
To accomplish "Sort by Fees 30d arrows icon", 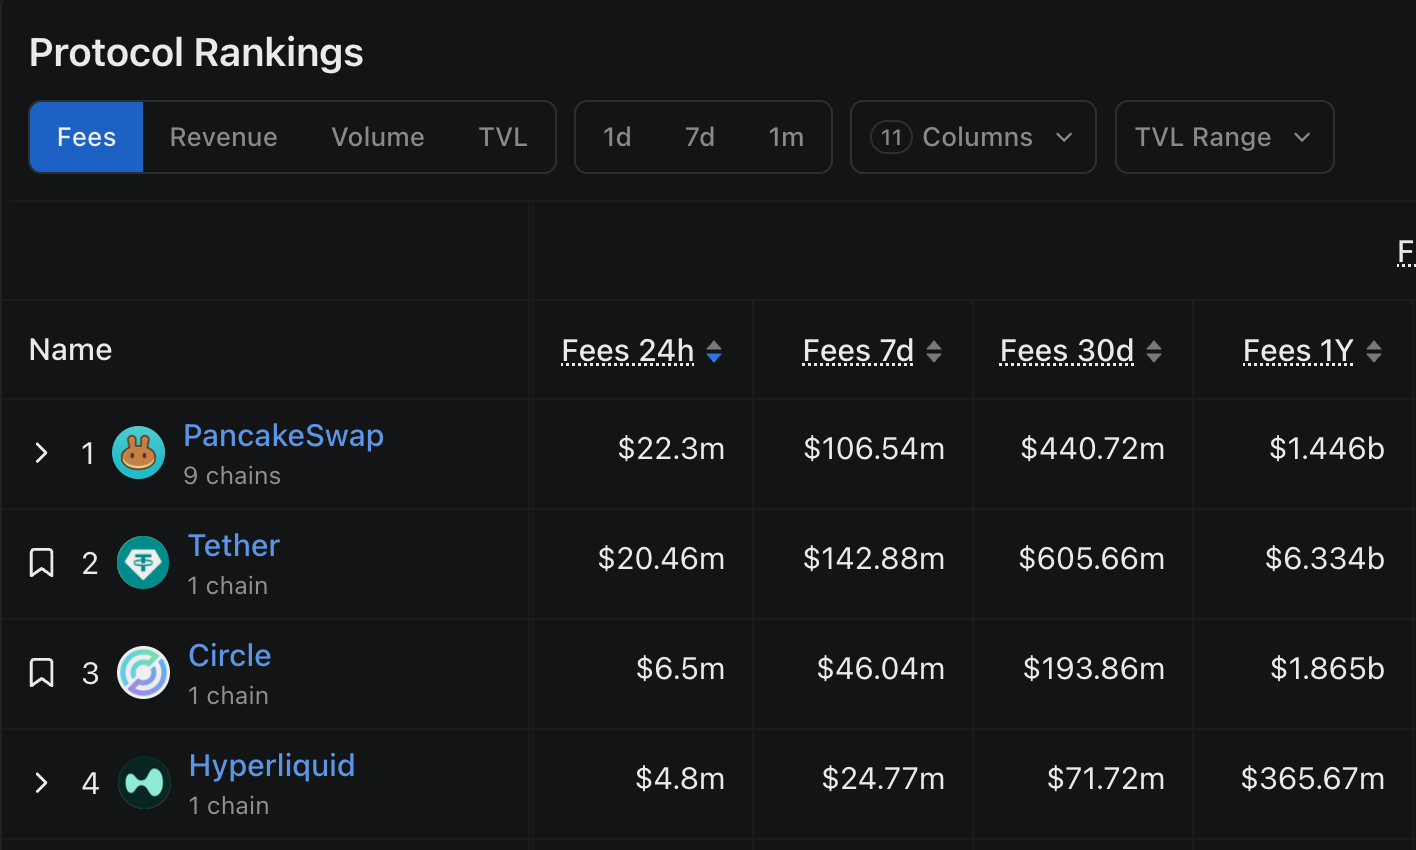I will (1154, 351).
